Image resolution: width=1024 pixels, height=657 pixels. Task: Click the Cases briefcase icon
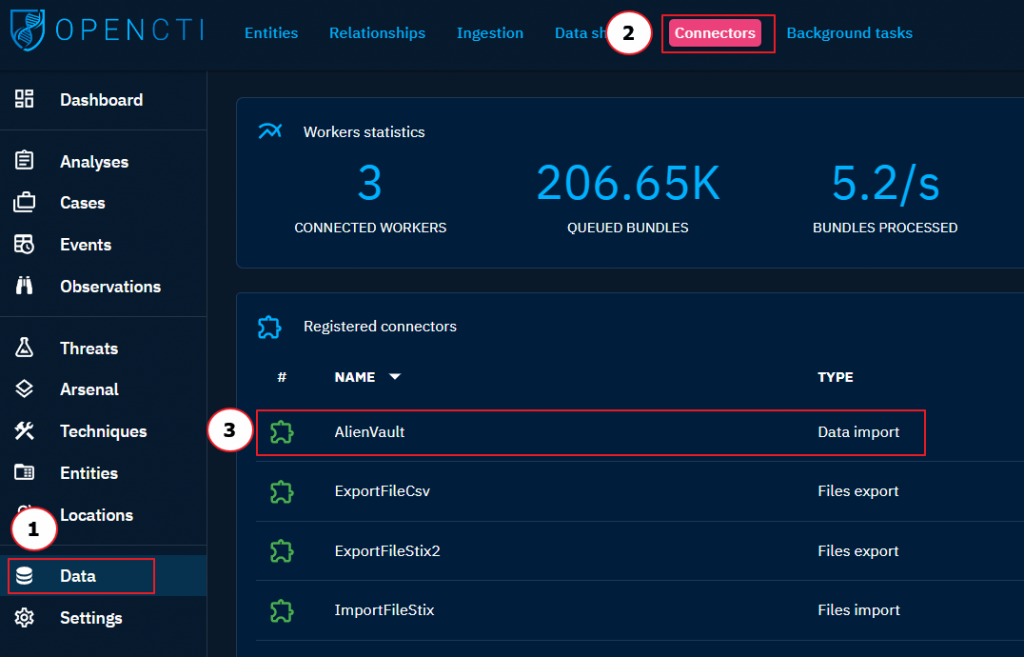(24, 202)
